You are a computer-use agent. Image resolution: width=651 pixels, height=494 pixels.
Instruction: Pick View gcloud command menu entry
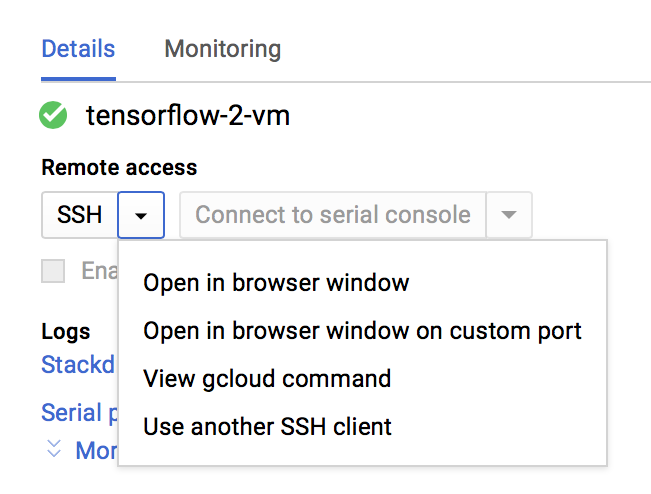point(267,379)
